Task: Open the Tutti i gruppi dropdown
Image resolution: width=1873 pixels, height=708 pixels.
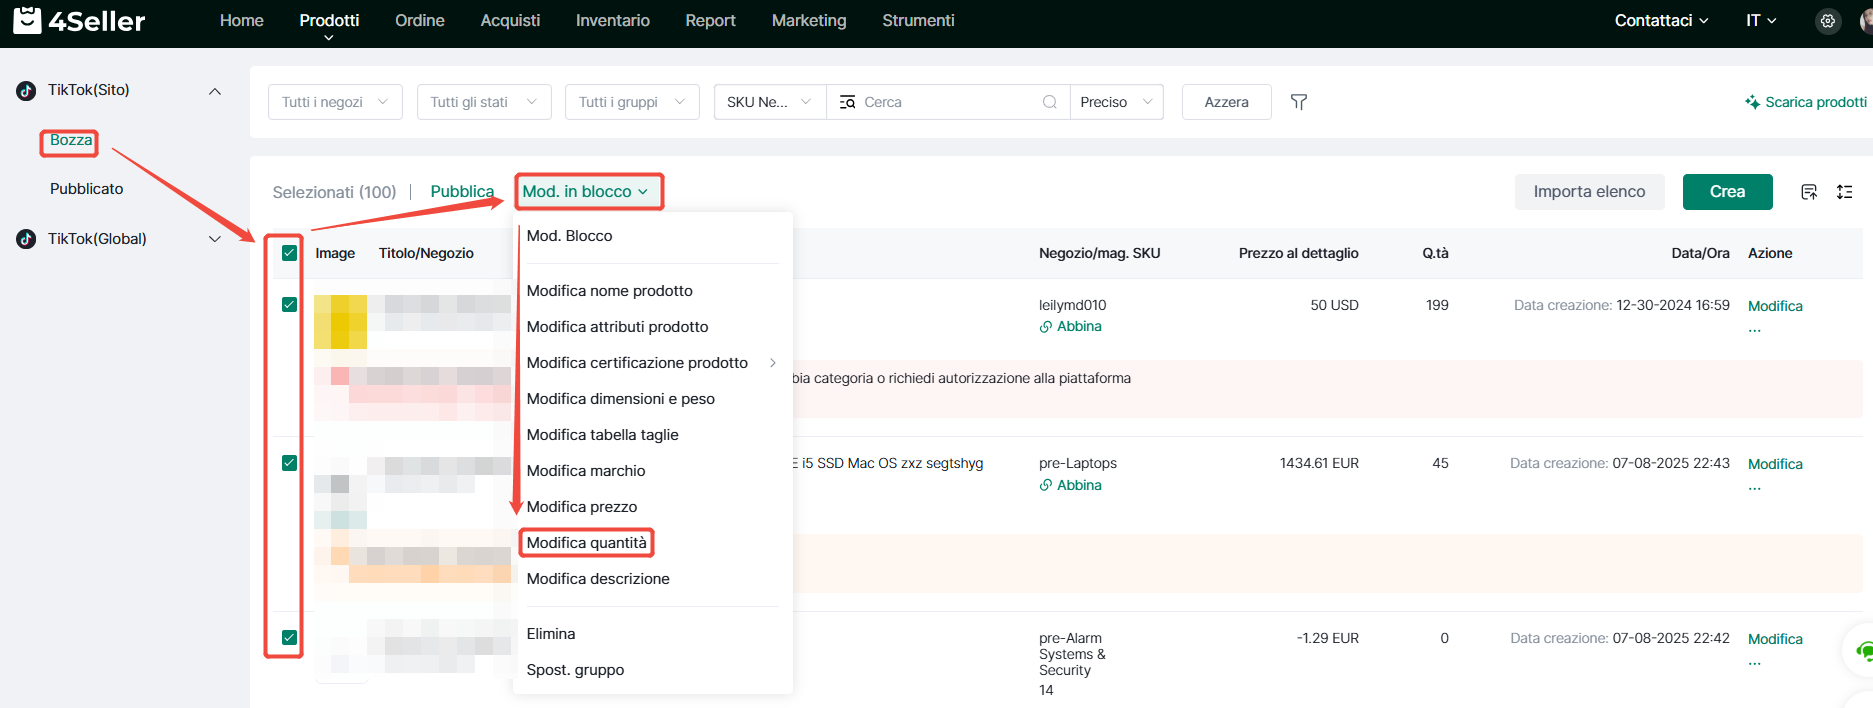Action: click(x=632, y=102)
